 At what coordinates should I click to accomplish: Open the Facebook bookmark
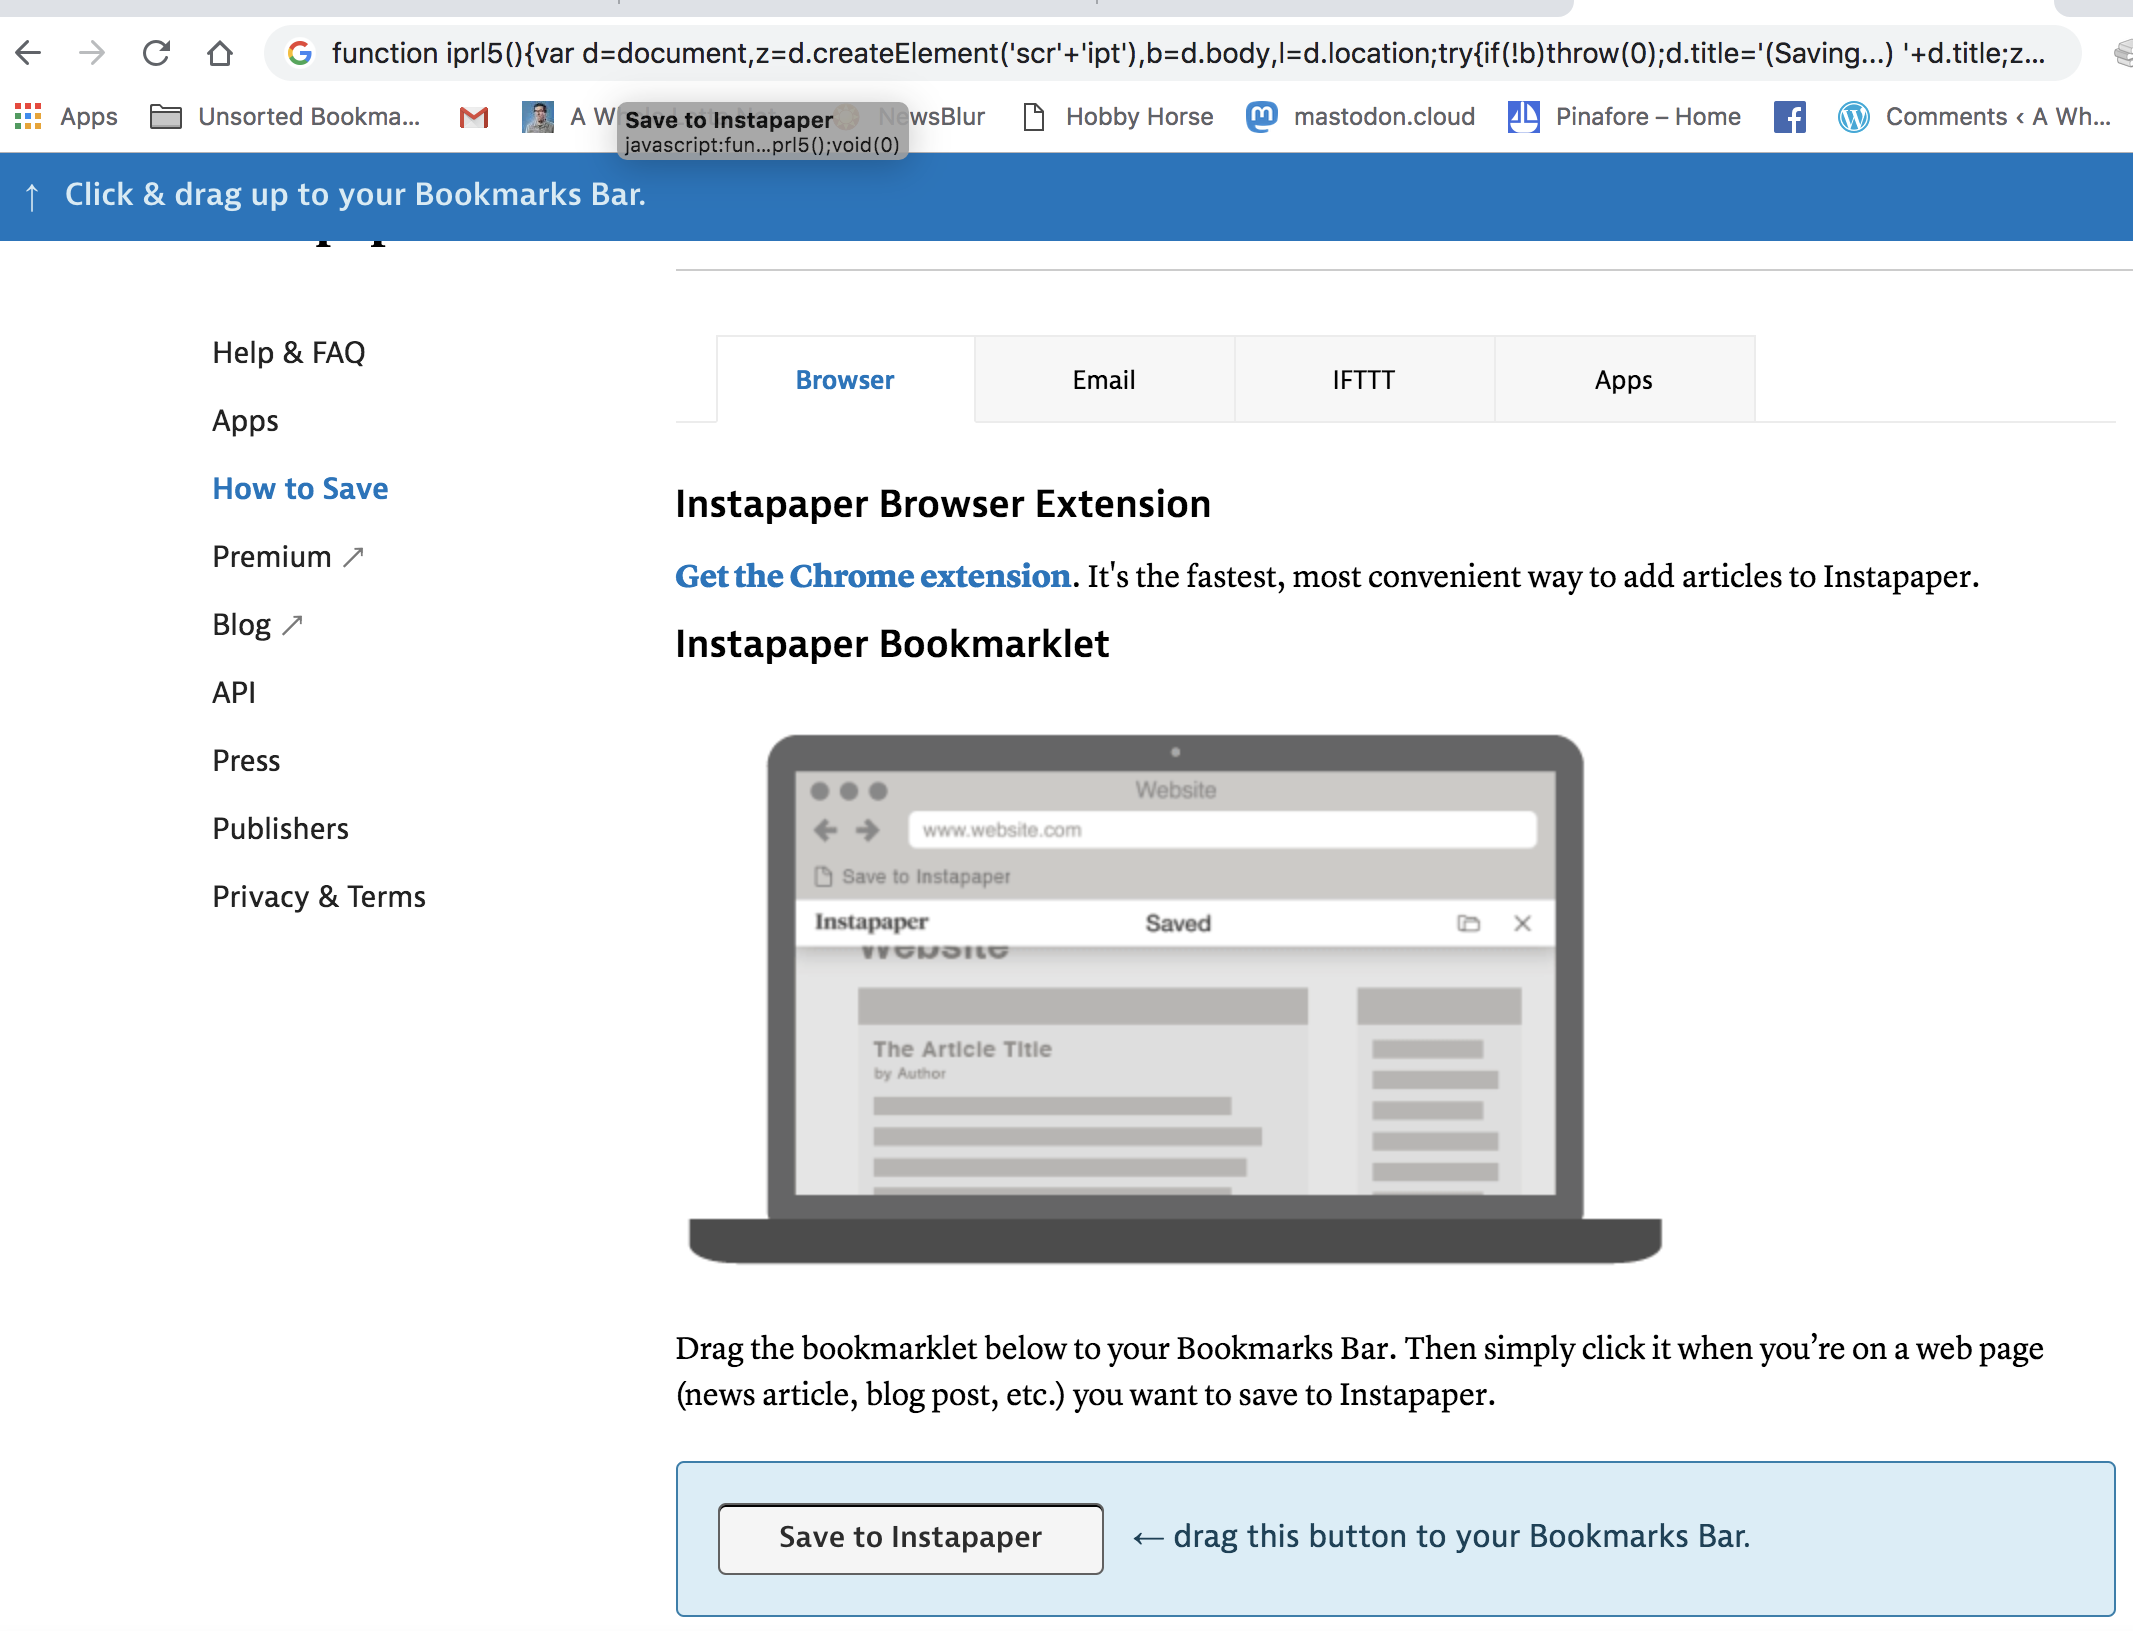(1790, 117)
